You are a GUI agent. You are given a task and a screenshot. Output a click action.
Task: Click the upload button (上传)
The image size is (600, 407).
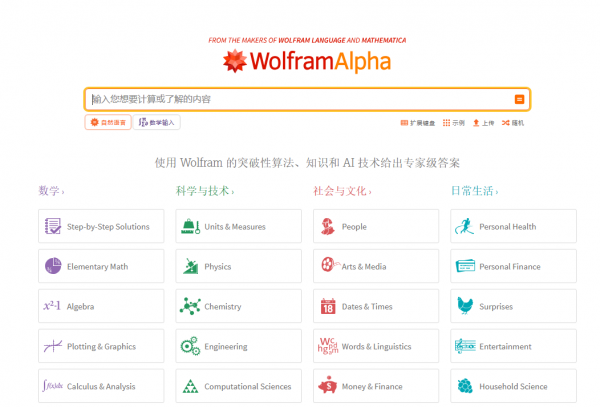[483, 123]
